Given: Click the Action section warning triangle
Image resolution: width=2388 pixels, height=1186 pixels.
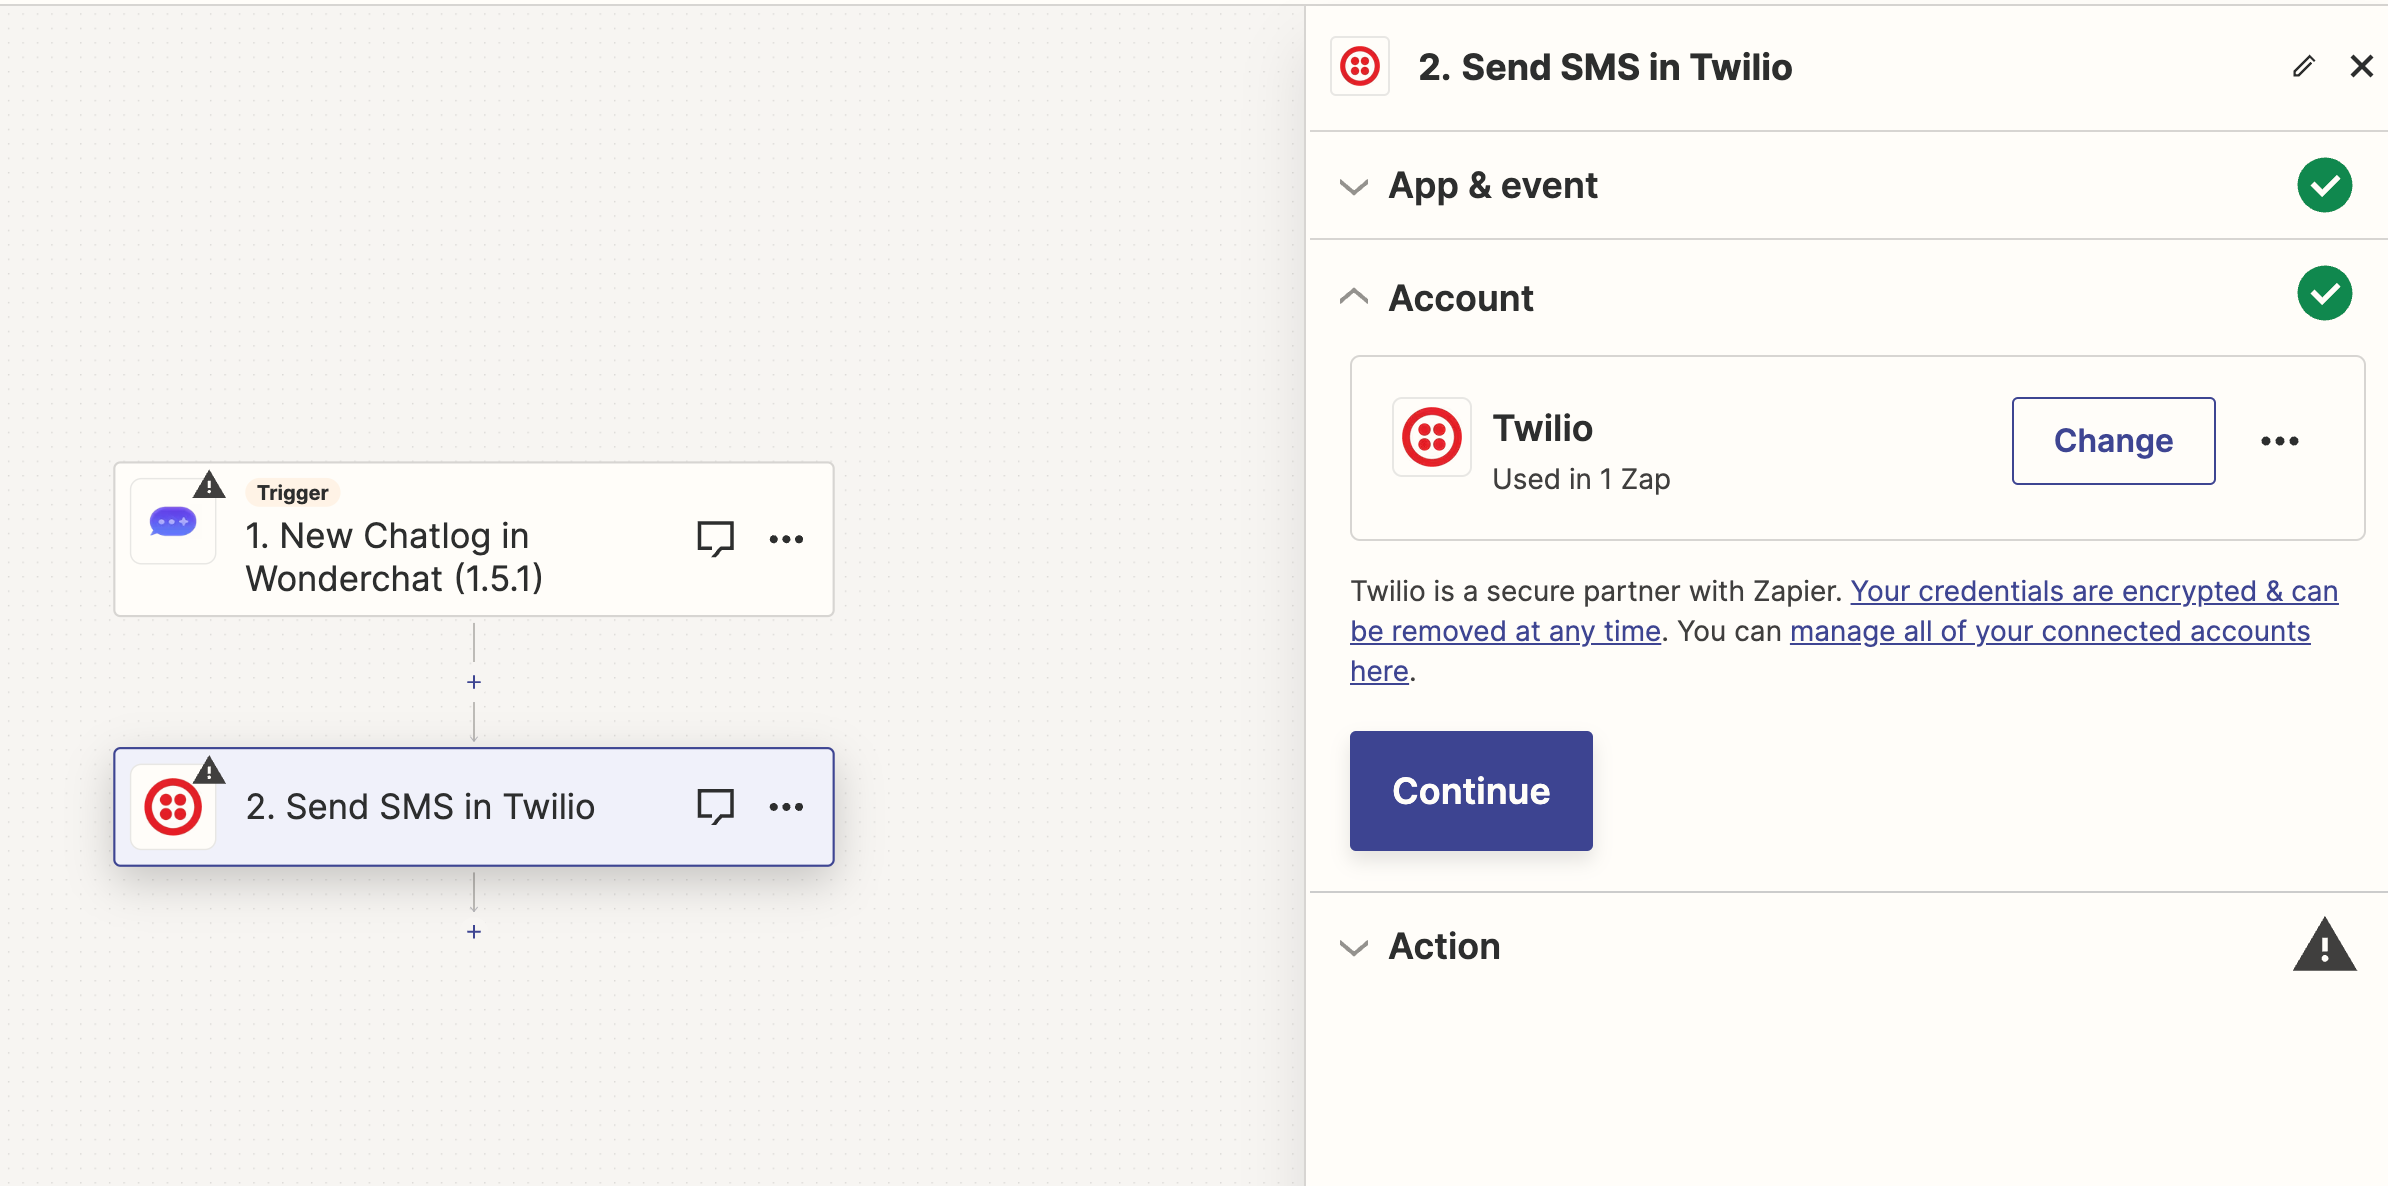Looking at the screenshot, I should pos(2324,946).
